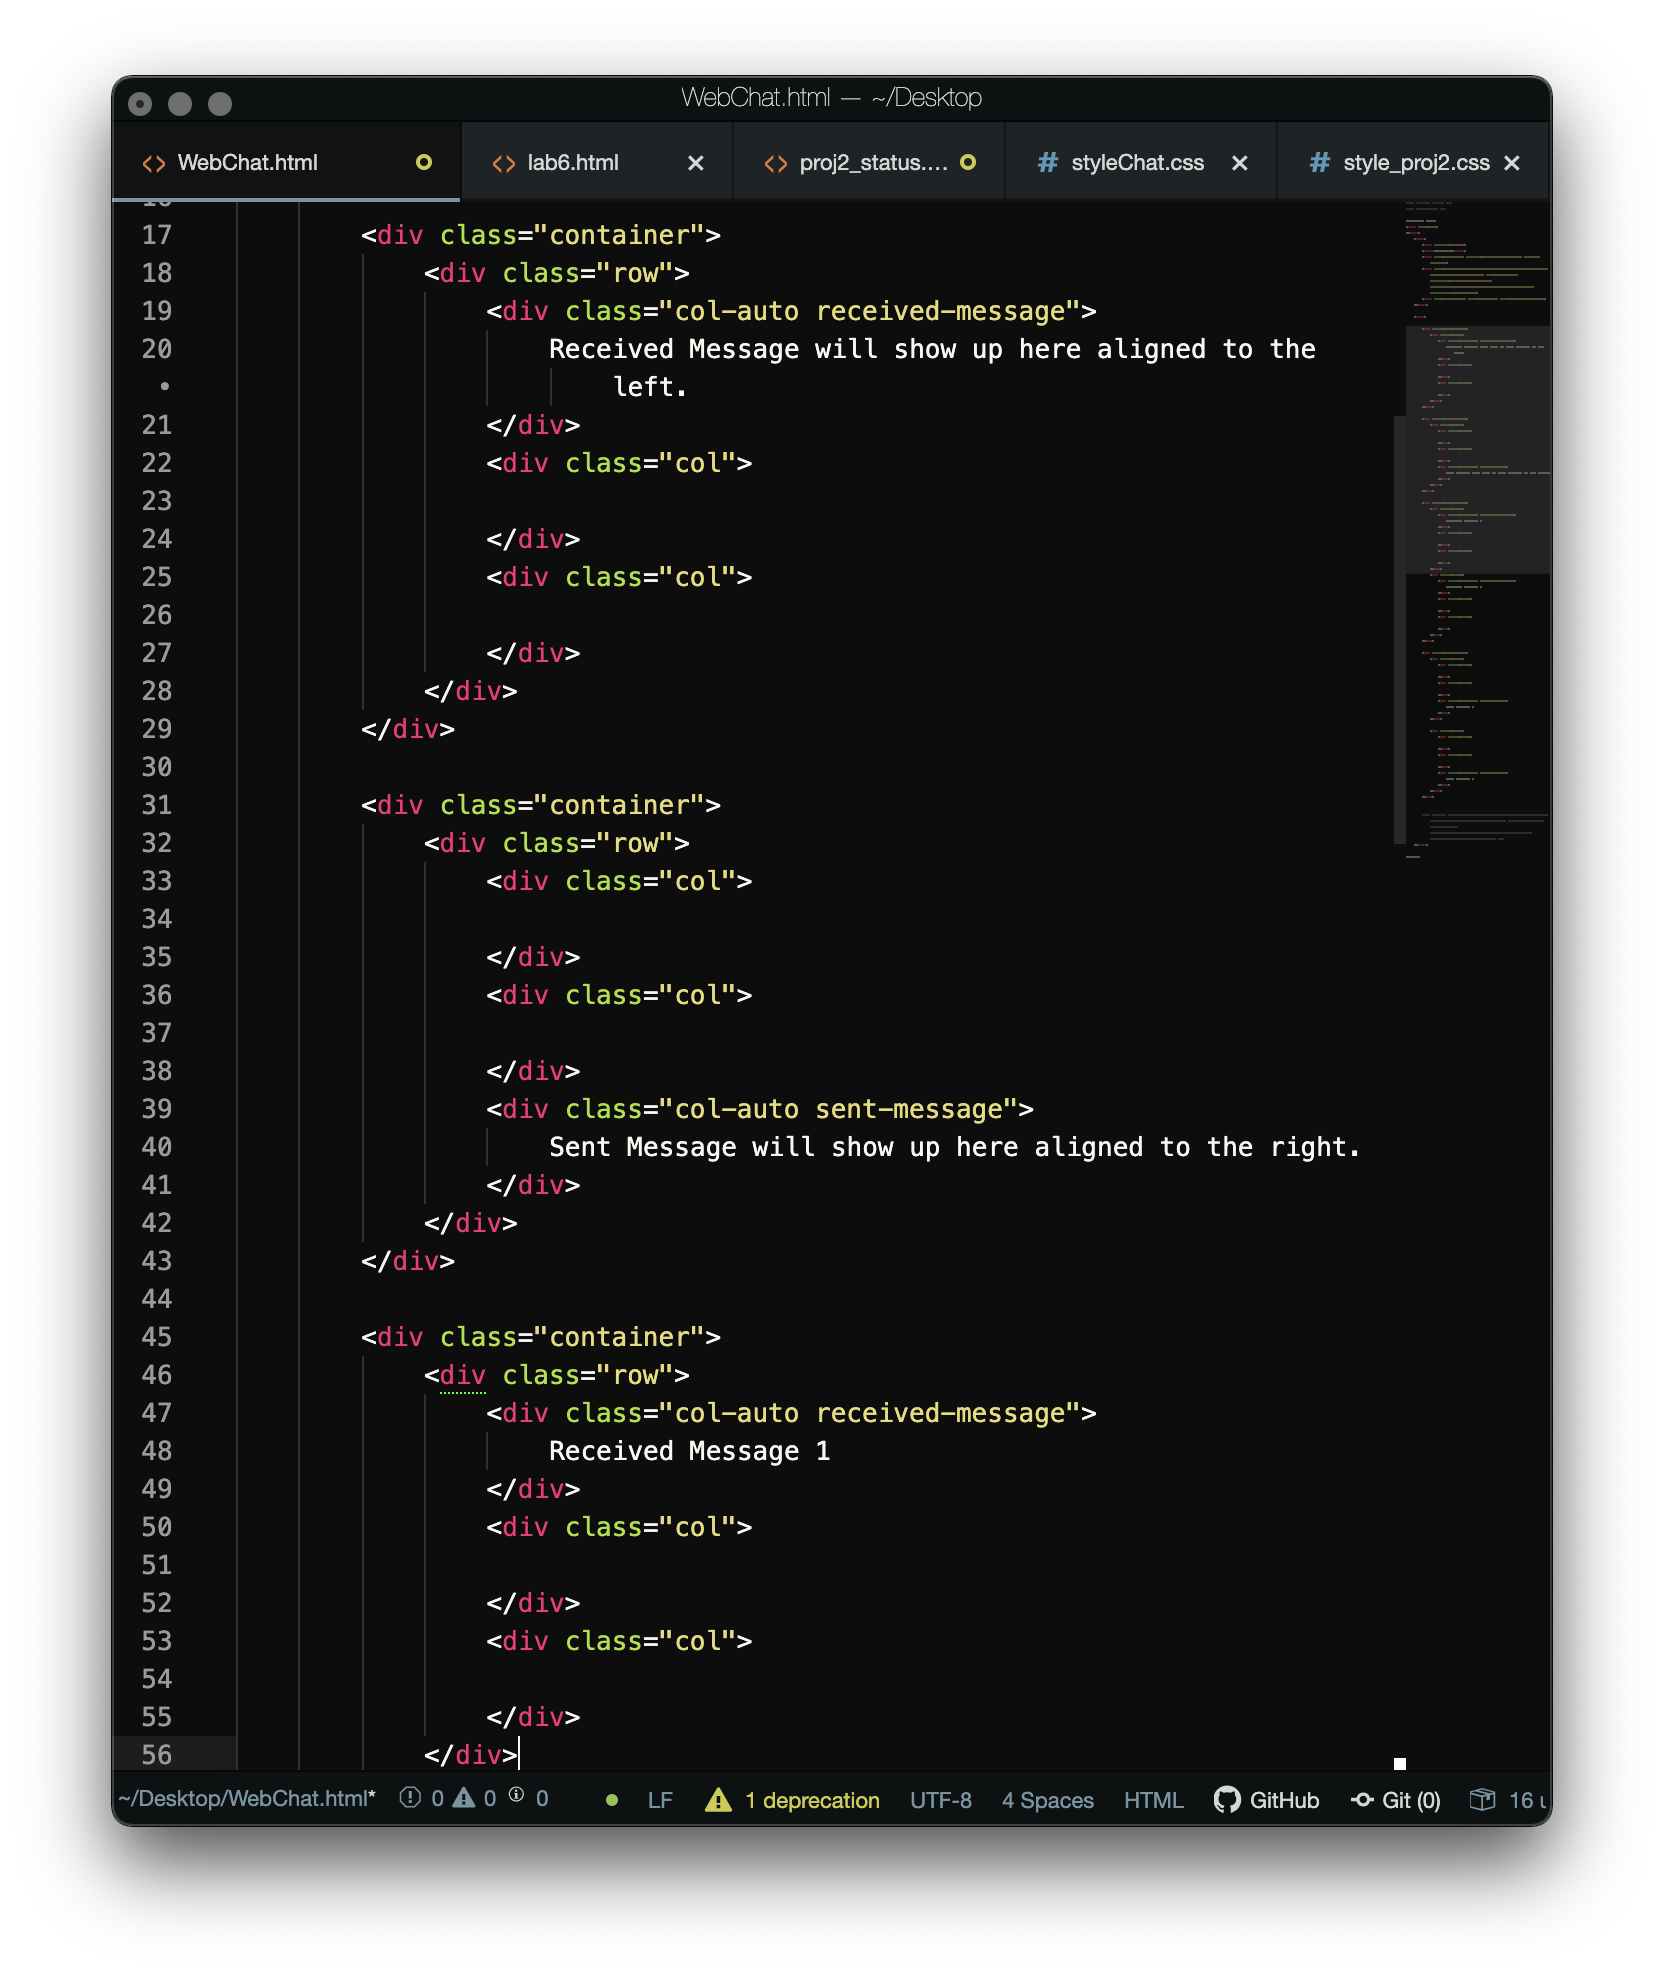
Task: Close the lab6.html tab
Action: click(696, 163)
